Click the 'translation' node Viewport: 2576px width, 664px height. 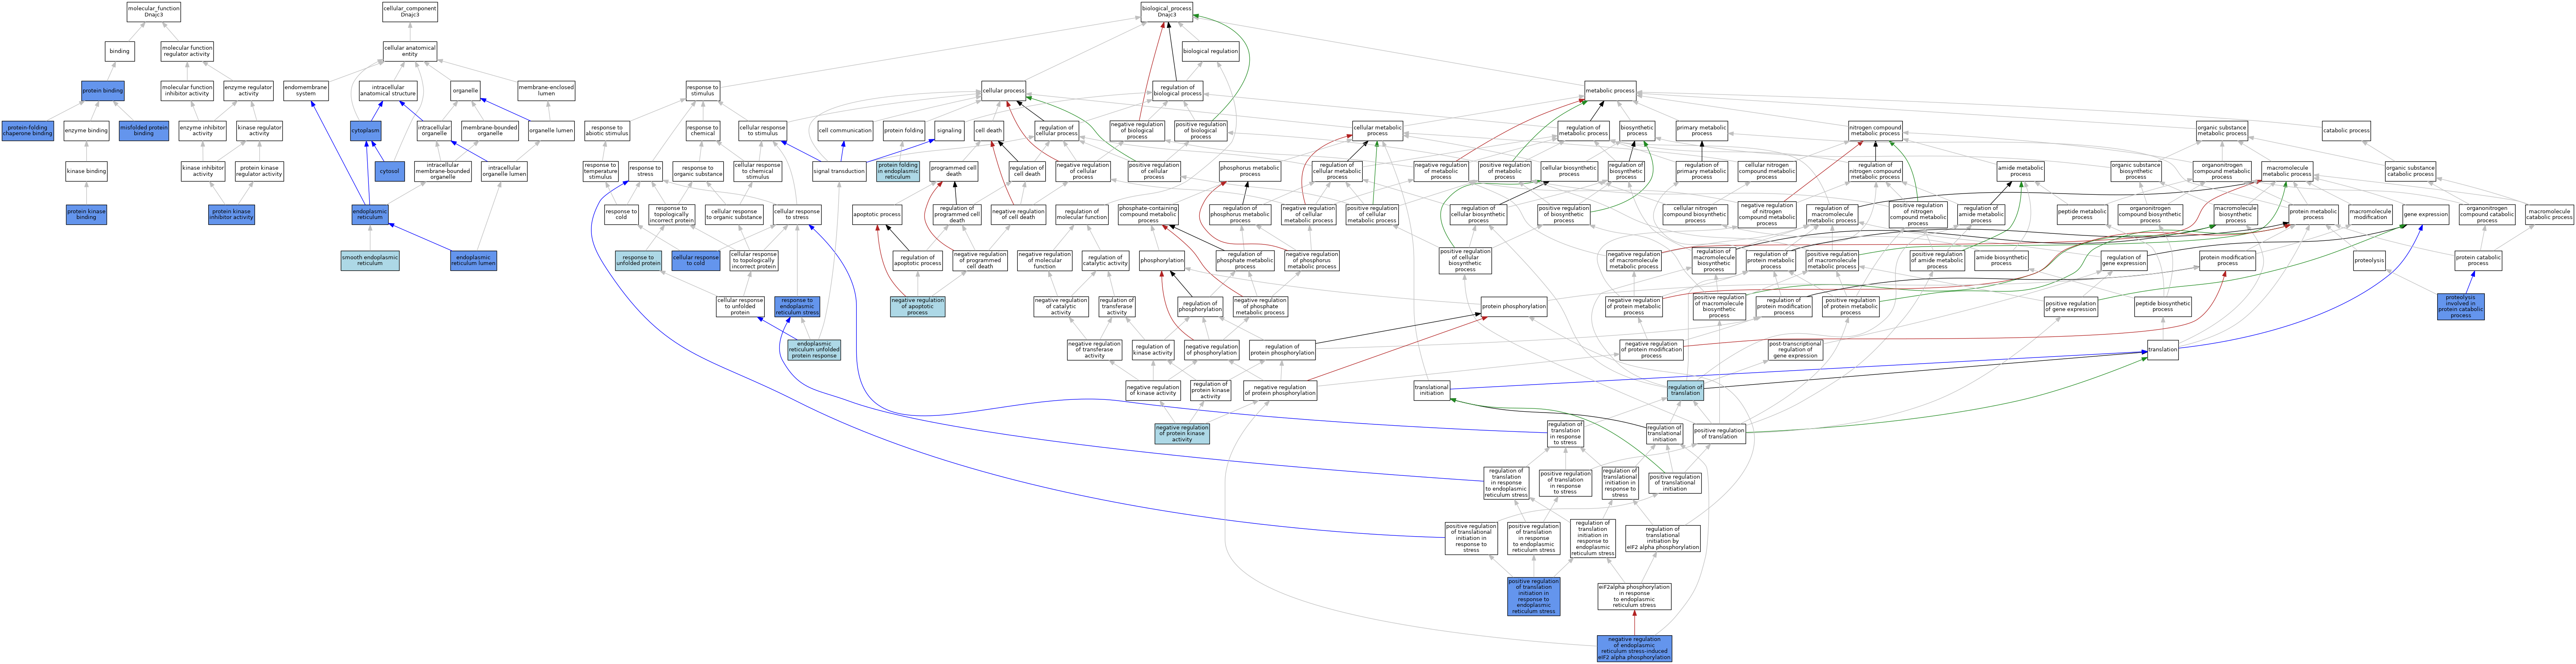tap(2162, 350)
